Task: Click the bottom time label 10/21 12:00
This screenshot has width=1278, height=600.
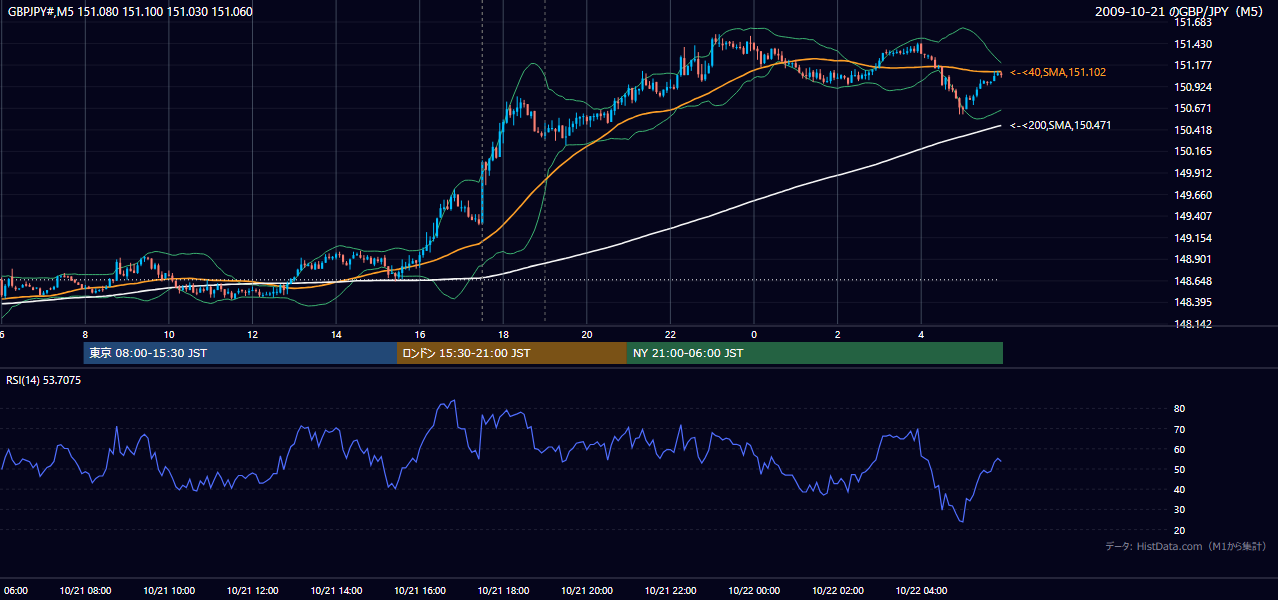Action: [252, 591]
